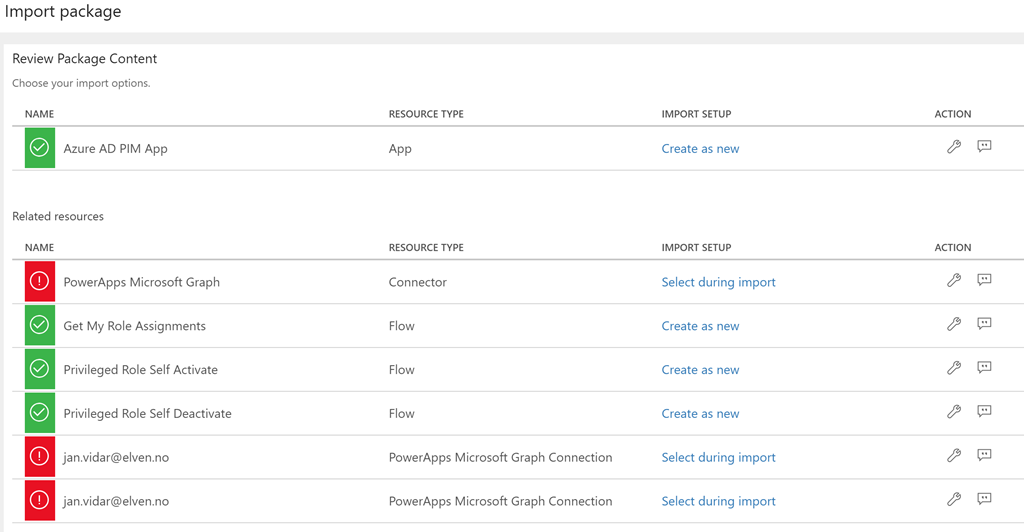
Task: Open comment icon for Privileged Role Self Deactivate
Action: click(x=984, y=411)
